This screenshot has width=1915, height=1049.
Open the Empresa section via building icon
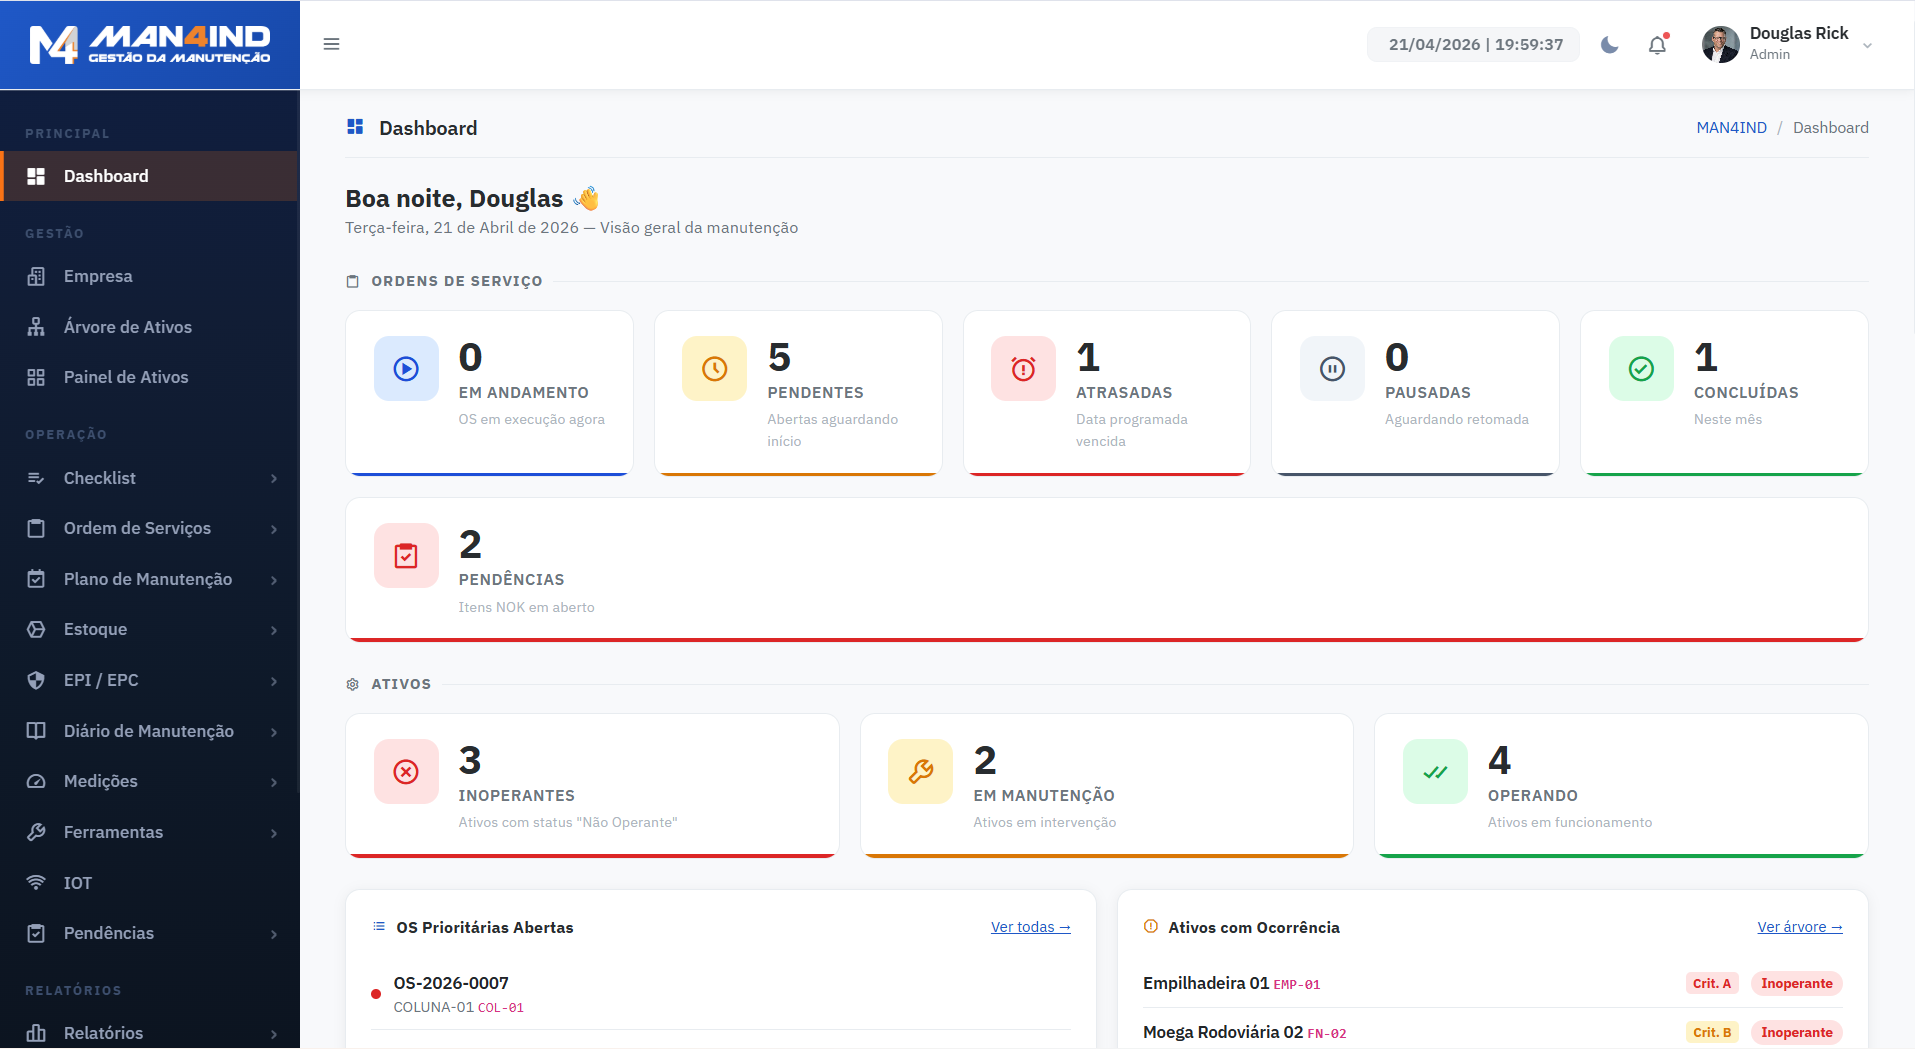(37, 276)
